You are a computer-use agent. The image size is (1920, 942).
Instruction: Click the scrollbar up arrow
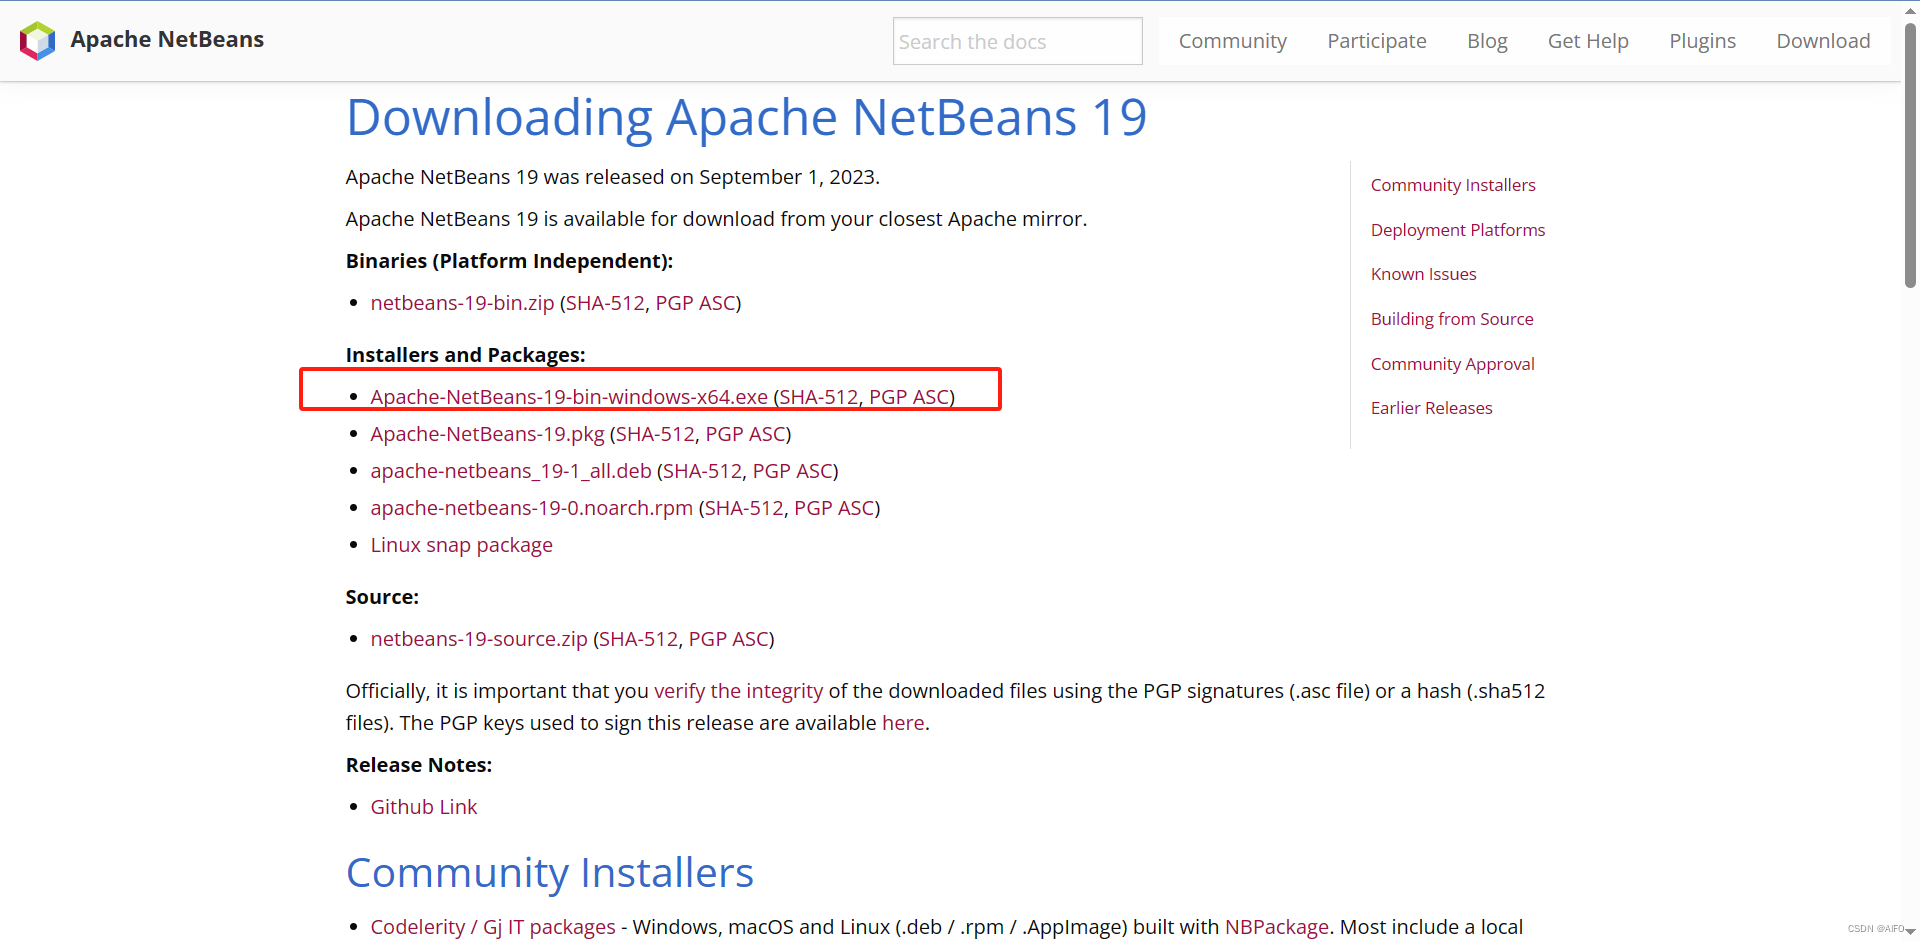point(1910,9)
